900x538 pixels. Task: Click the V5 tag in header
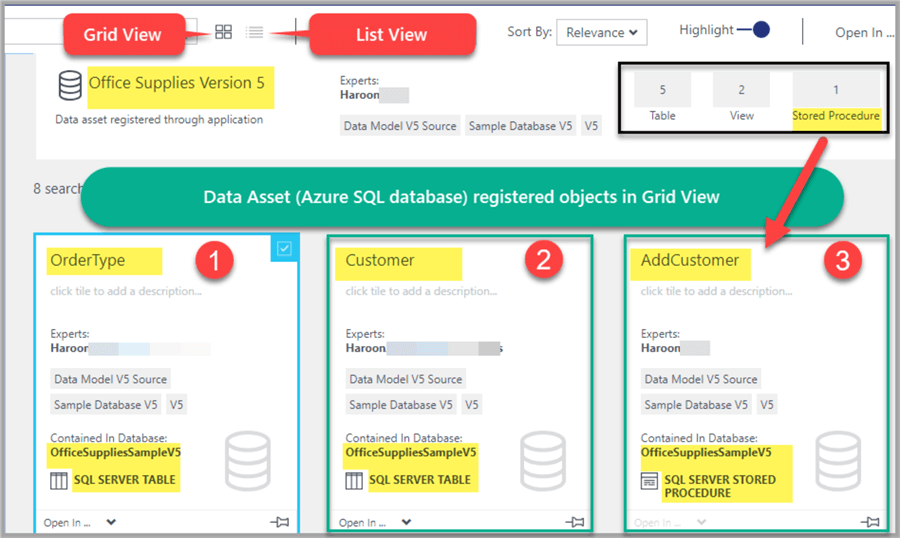(591, 126)
